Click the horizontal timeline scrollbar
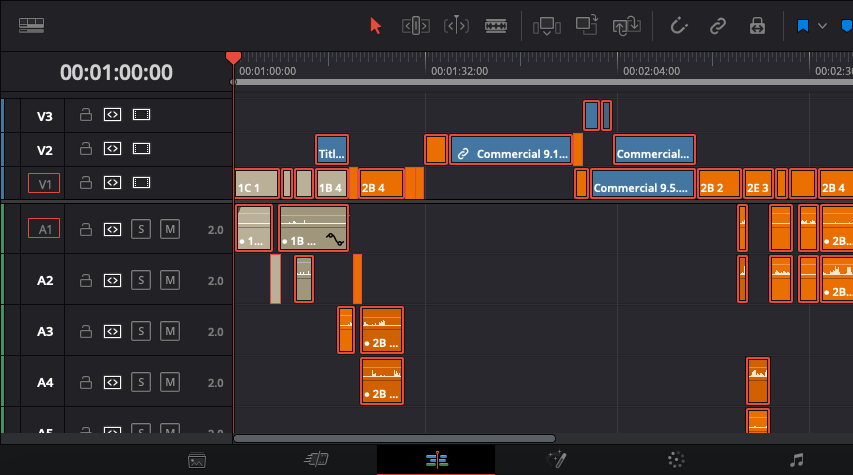The image size is (853, 475). coord(394,438)
